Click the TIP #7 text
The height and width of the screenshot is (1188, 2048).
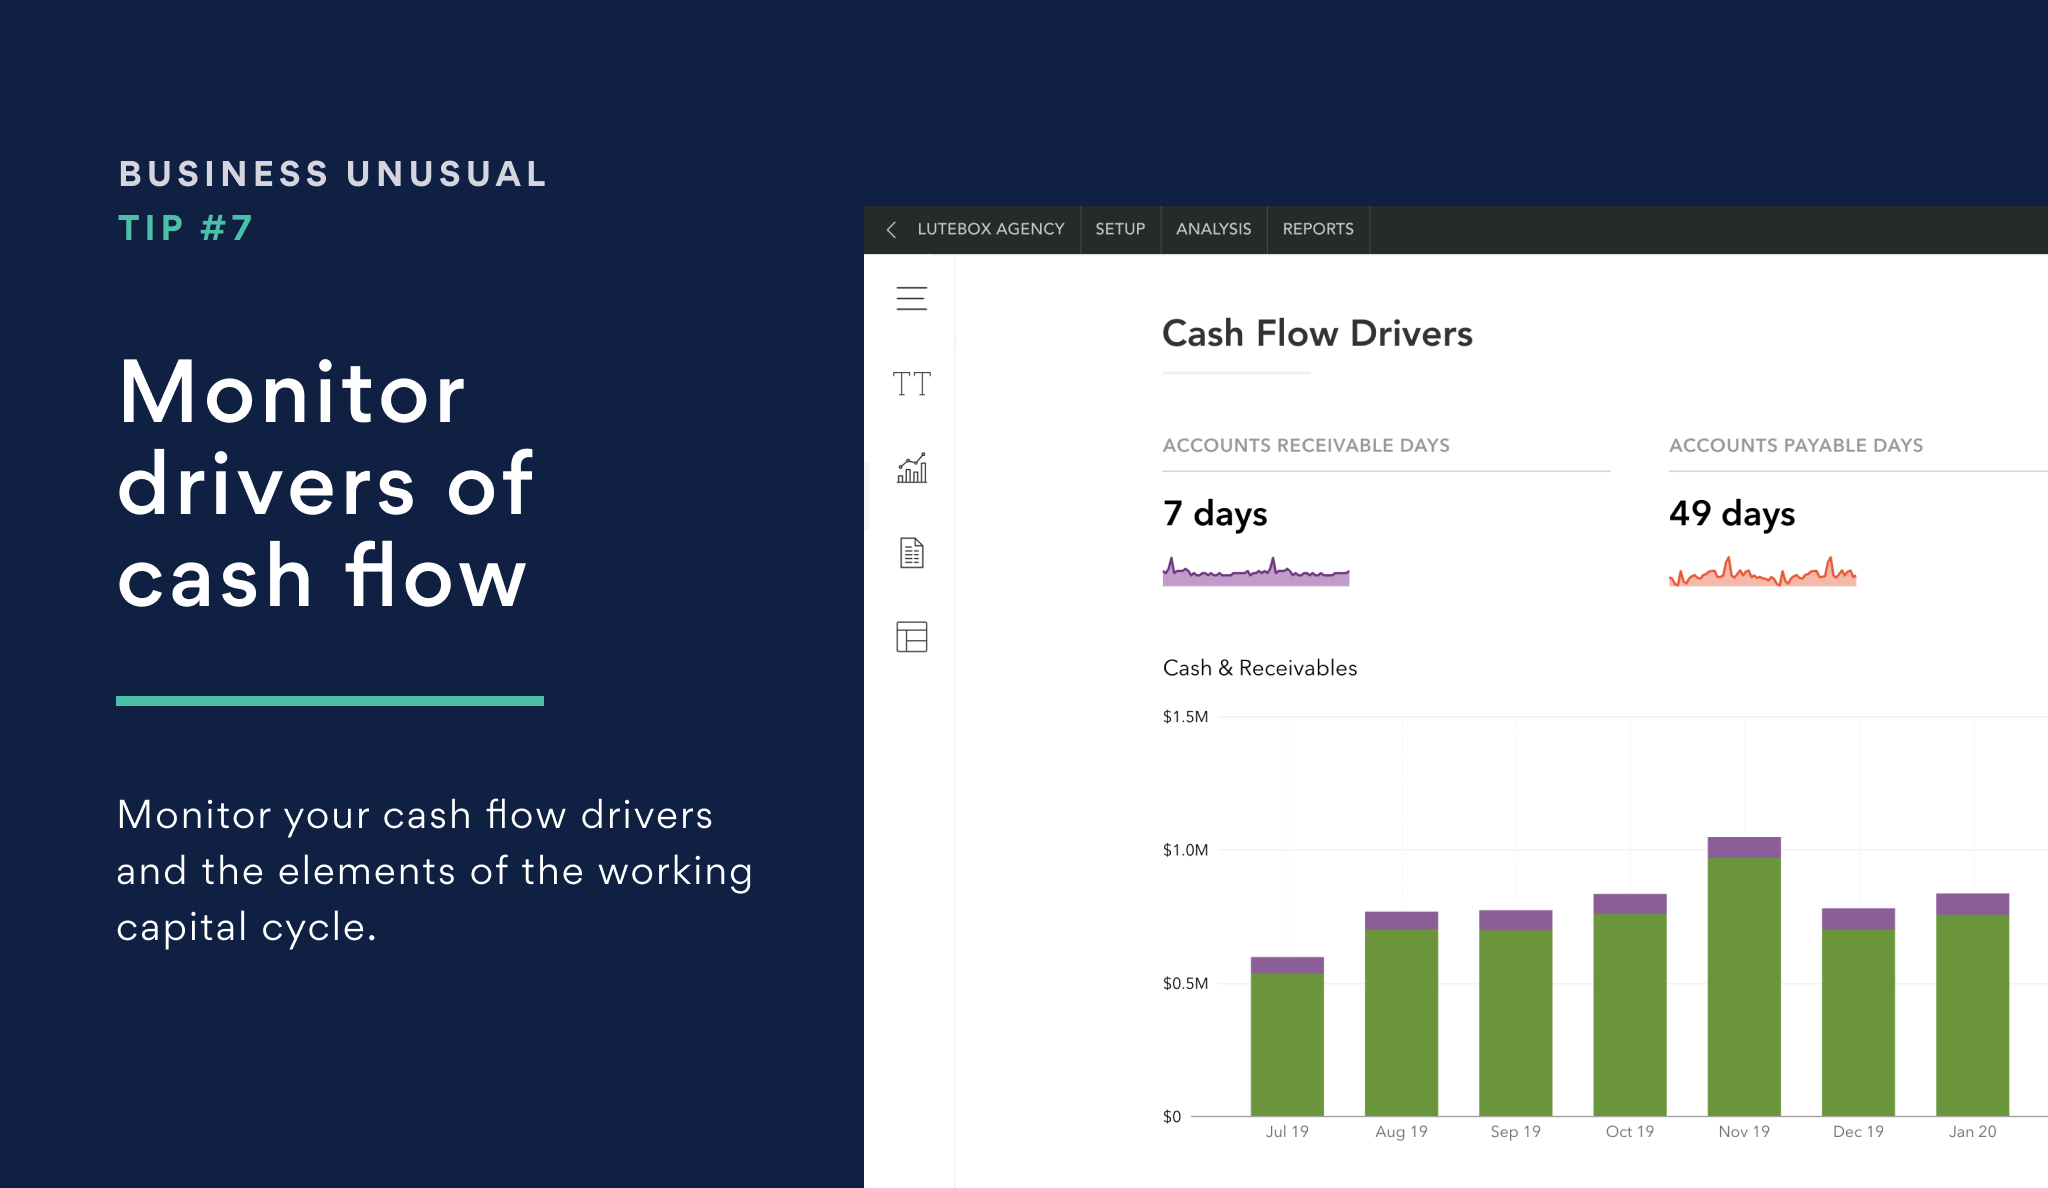click(186, 228)
